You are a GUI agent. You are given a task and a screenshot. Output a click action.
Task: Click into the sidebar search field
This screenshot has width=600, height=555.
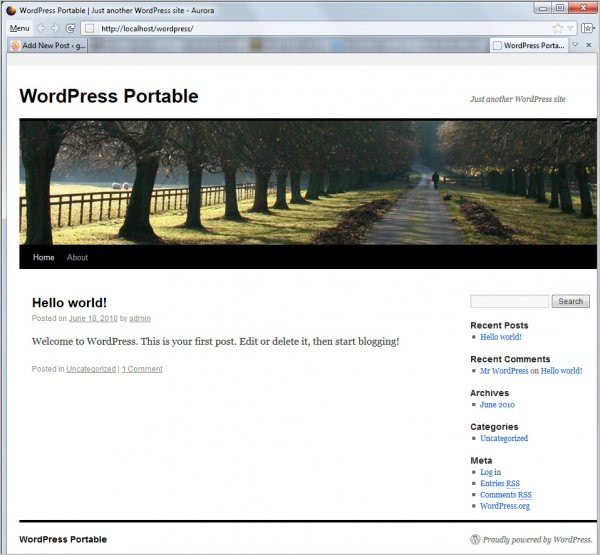pos(509,301)
